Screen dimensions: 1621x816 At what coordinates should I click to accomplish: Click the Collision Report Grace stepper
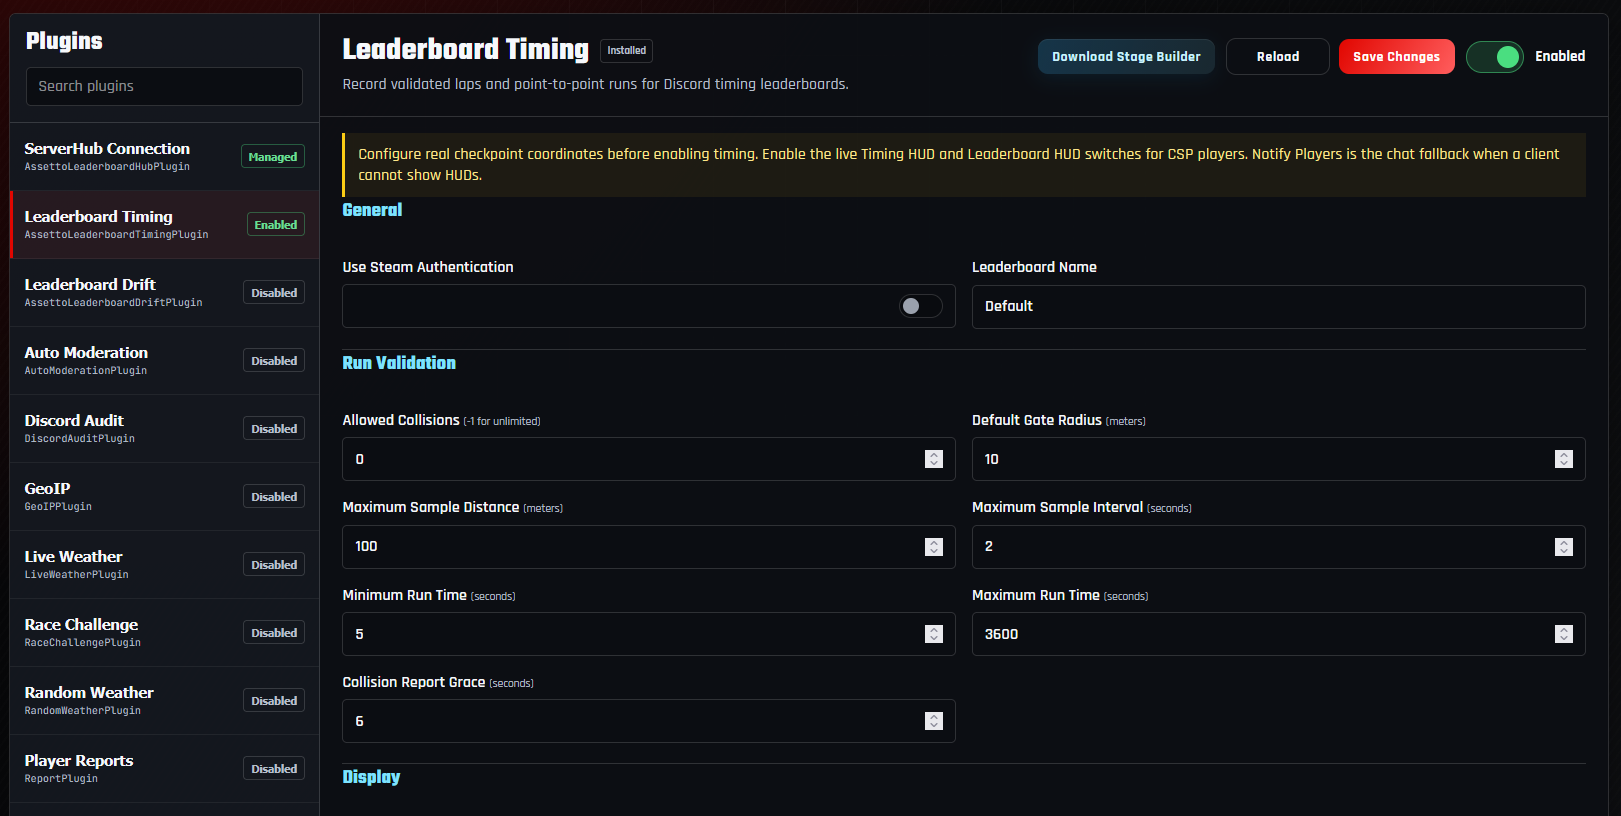tap(934, 721)
